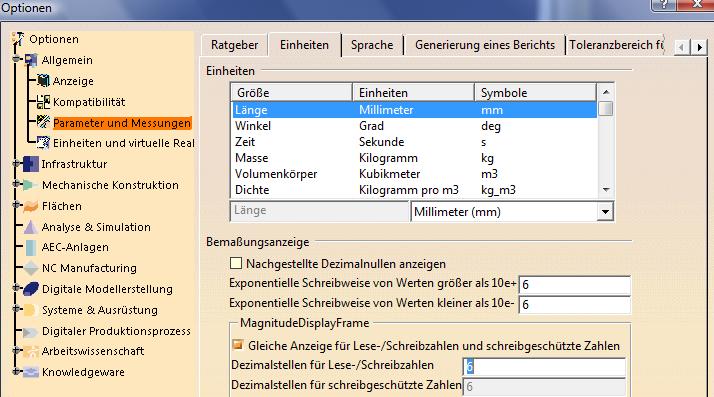Expand the Systeme & Ausrüstung node
The image size is (714, 397).
[16, 309]
